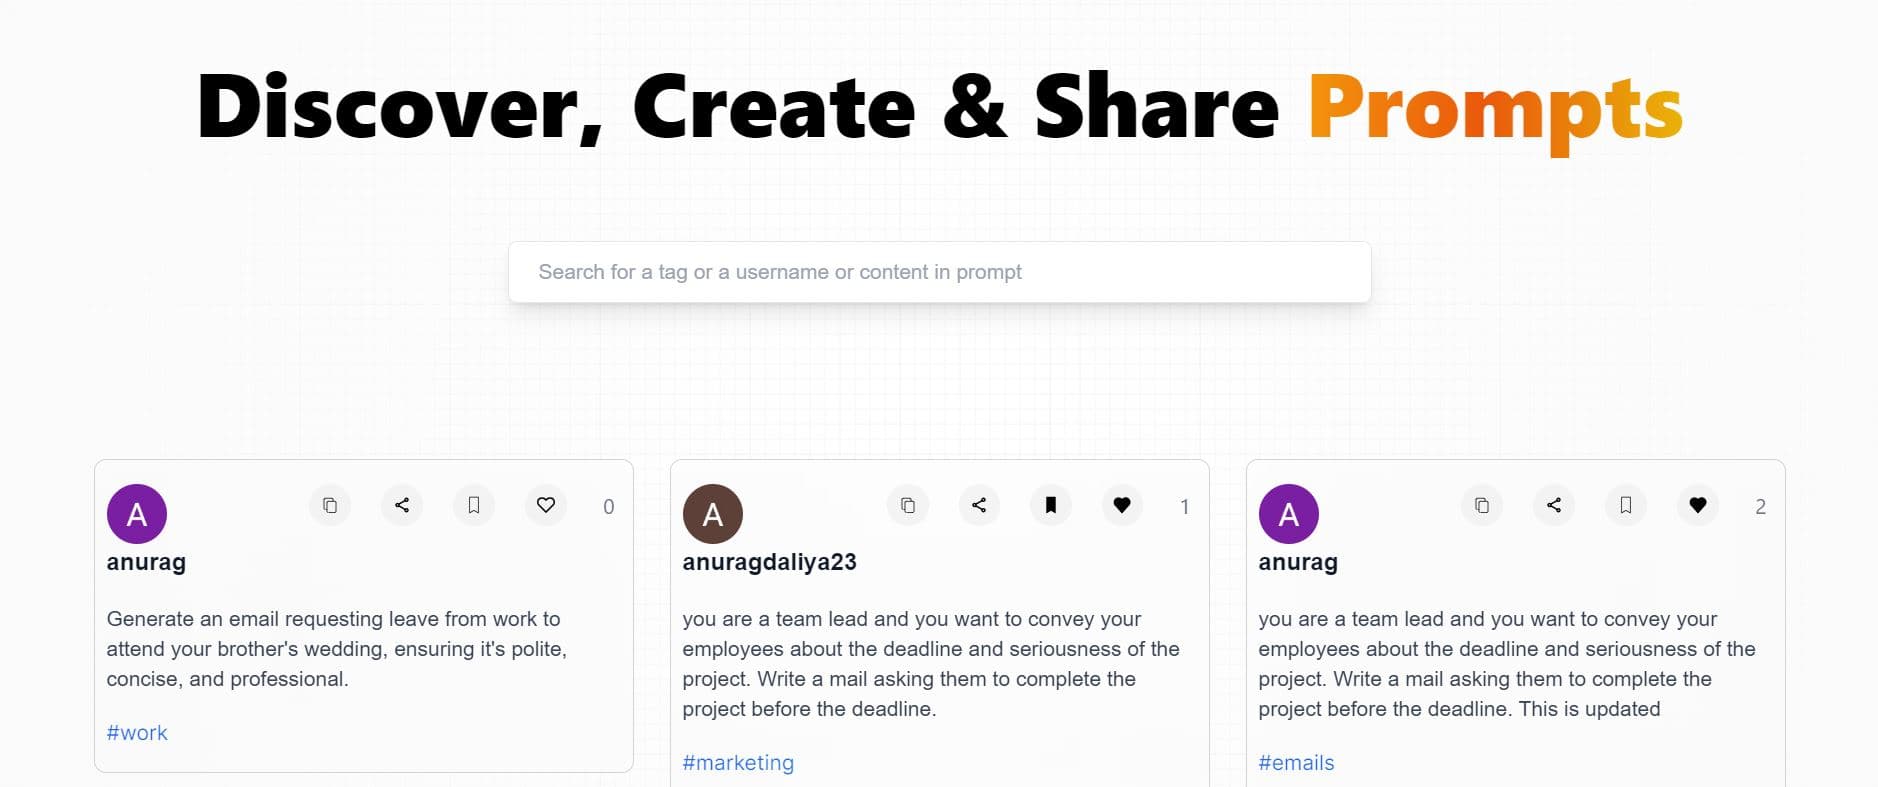Share the #marketing prompt card

(979, 505)
